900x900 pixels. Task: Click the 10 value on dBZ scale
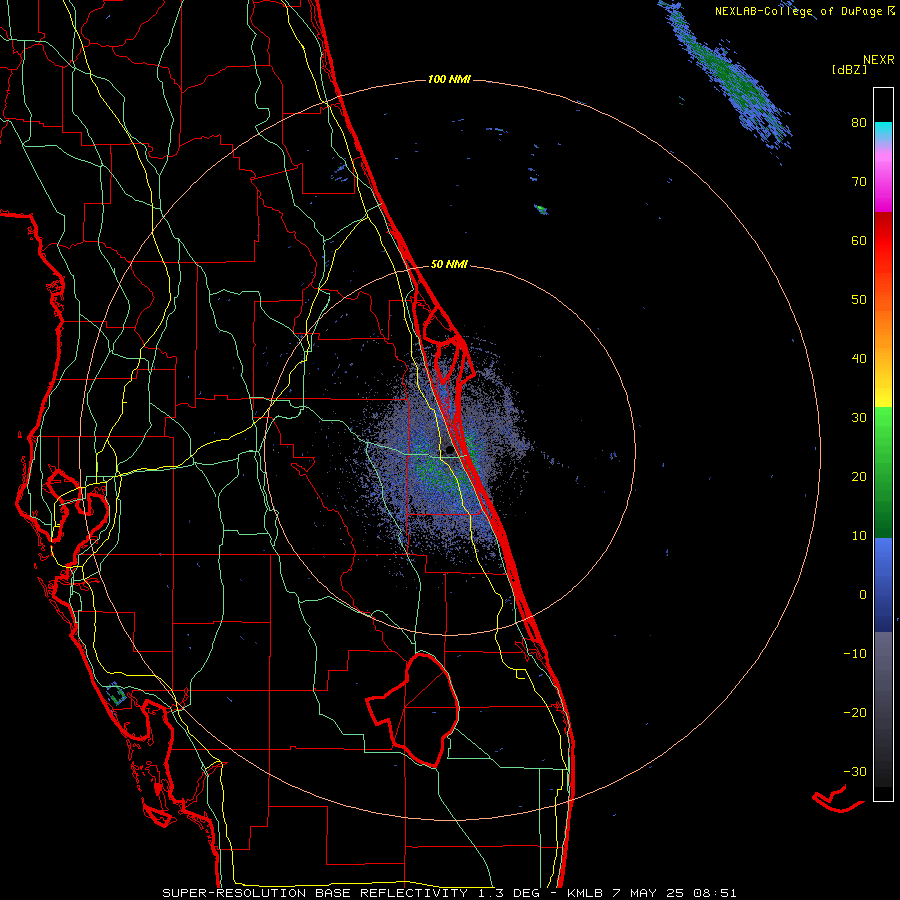click(859, 536)
